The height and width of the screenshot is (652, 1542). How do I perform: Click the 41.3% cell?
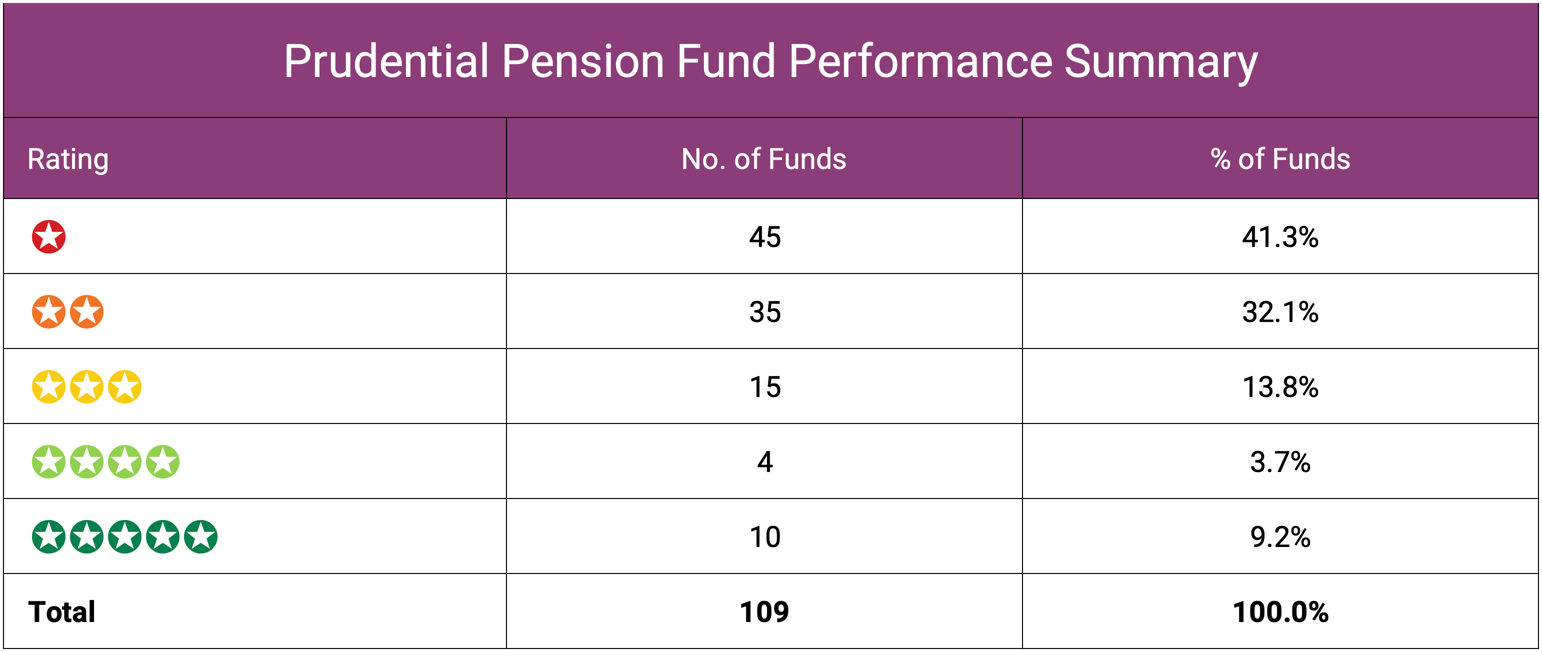1280,237
